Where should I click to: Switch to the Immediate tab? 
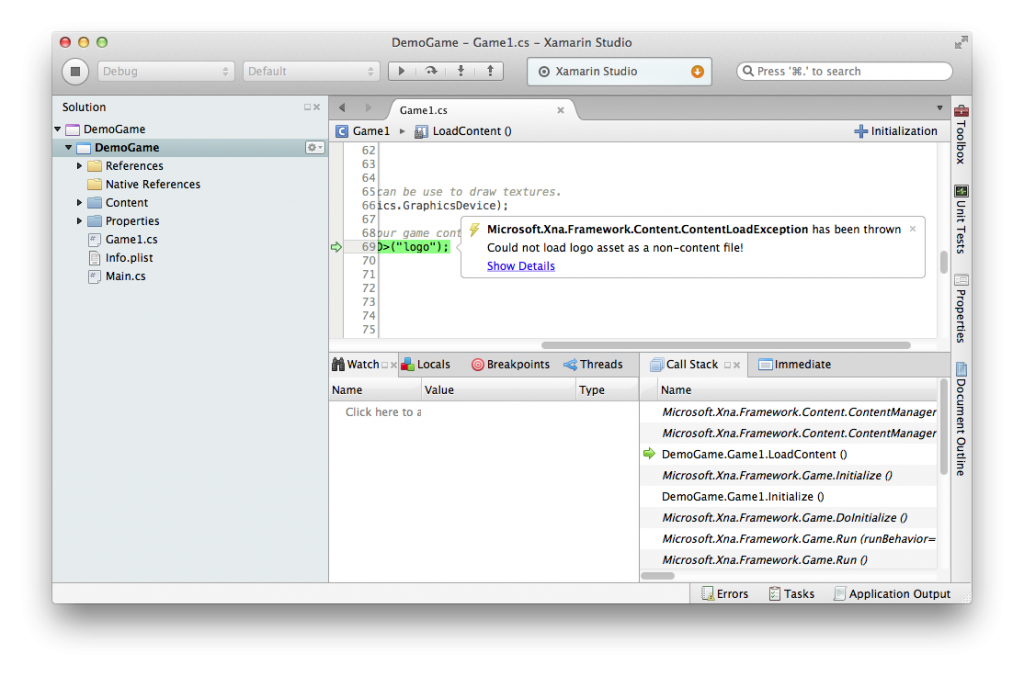coord(795,364)
